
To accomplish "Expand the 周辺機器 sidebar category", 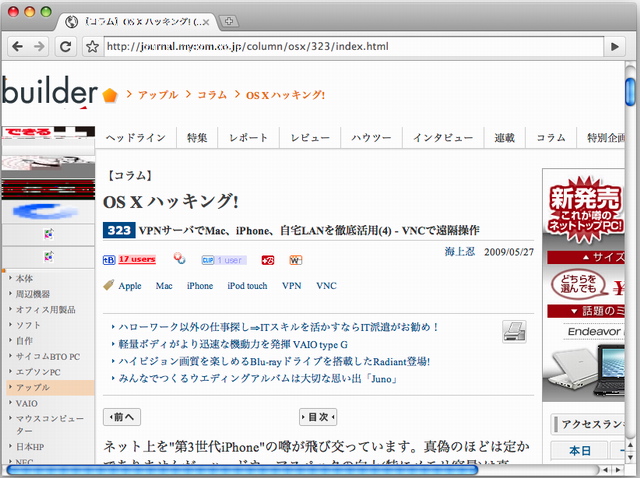I will [33, 294].
